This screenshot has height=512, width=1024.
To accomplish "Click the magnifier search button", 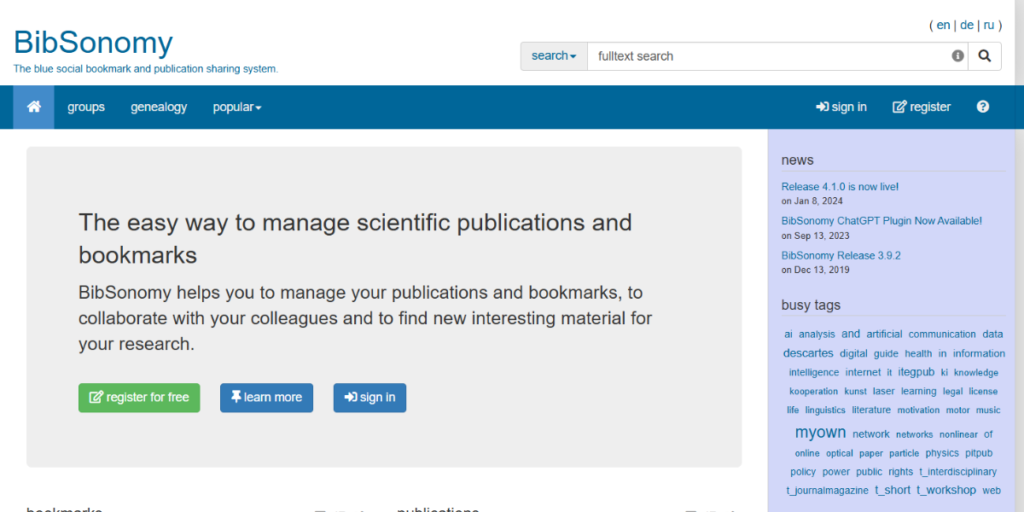I will point(984,56).
